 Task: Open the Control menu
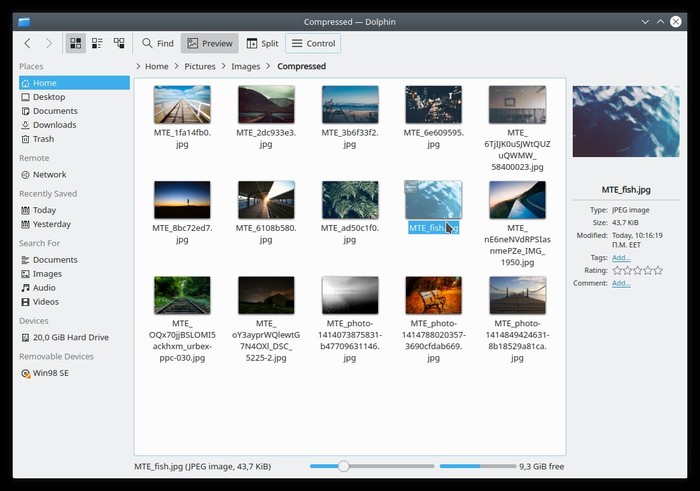pos(313,43)
